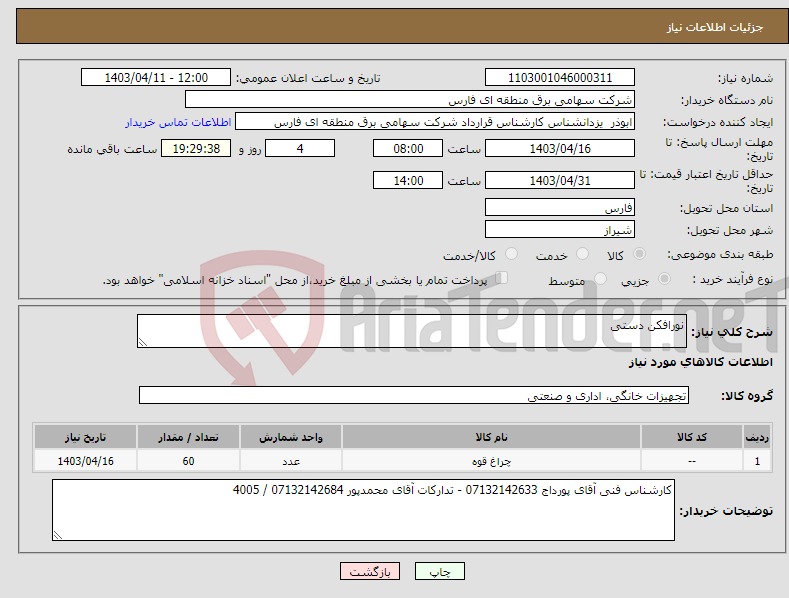This screenshot has height=598, width=789.
Task: Click the کد کالا column header
Action: click(x=692, y=437)
